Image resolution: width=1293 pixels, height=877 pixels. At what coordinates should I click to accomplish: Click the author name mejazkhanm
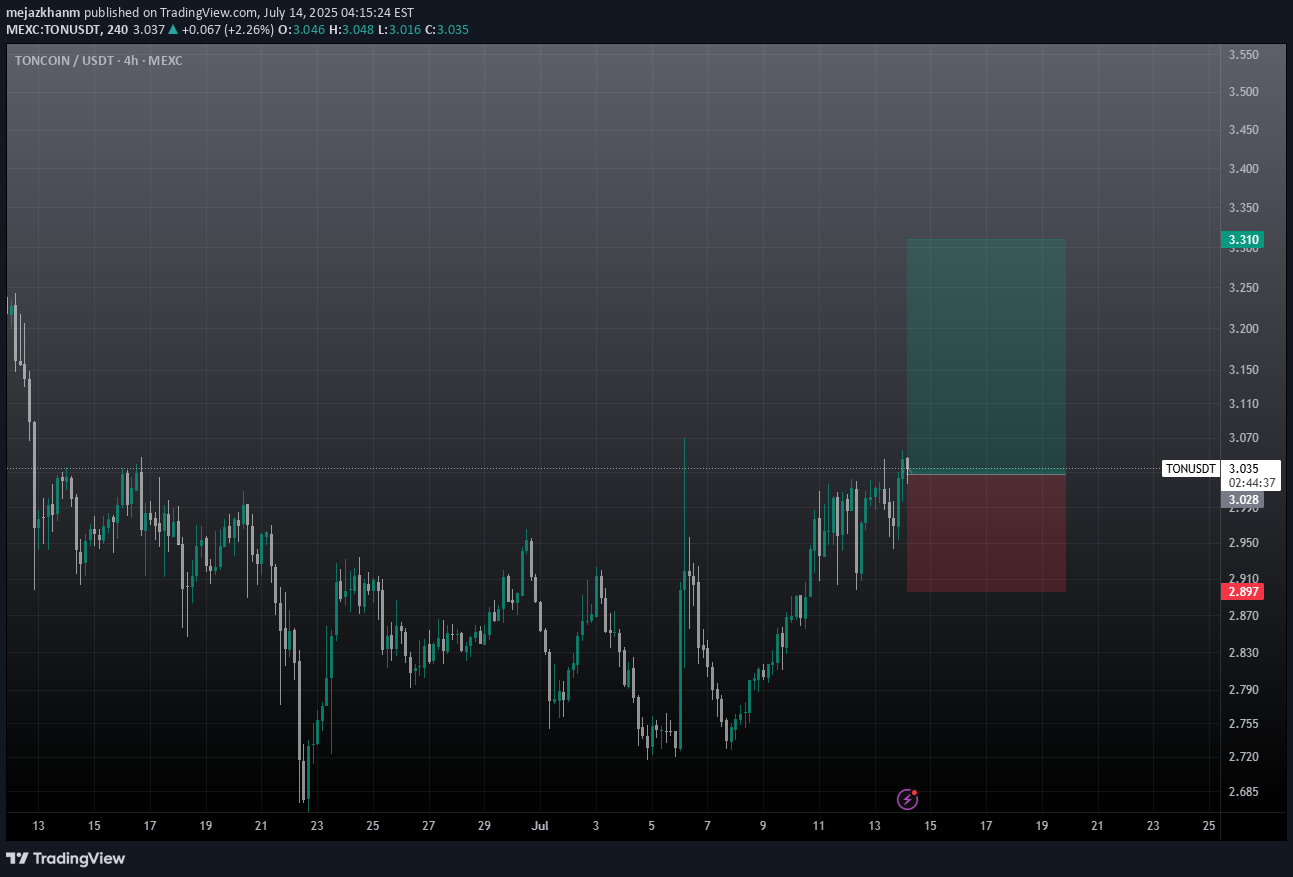(x=43, y=11)
